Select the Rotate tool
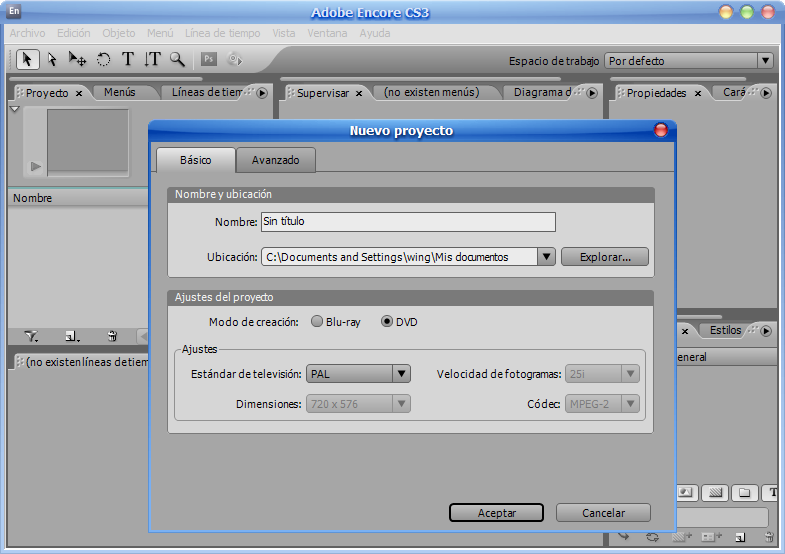This screenshot has width=785, height=554. click(103, 59)
